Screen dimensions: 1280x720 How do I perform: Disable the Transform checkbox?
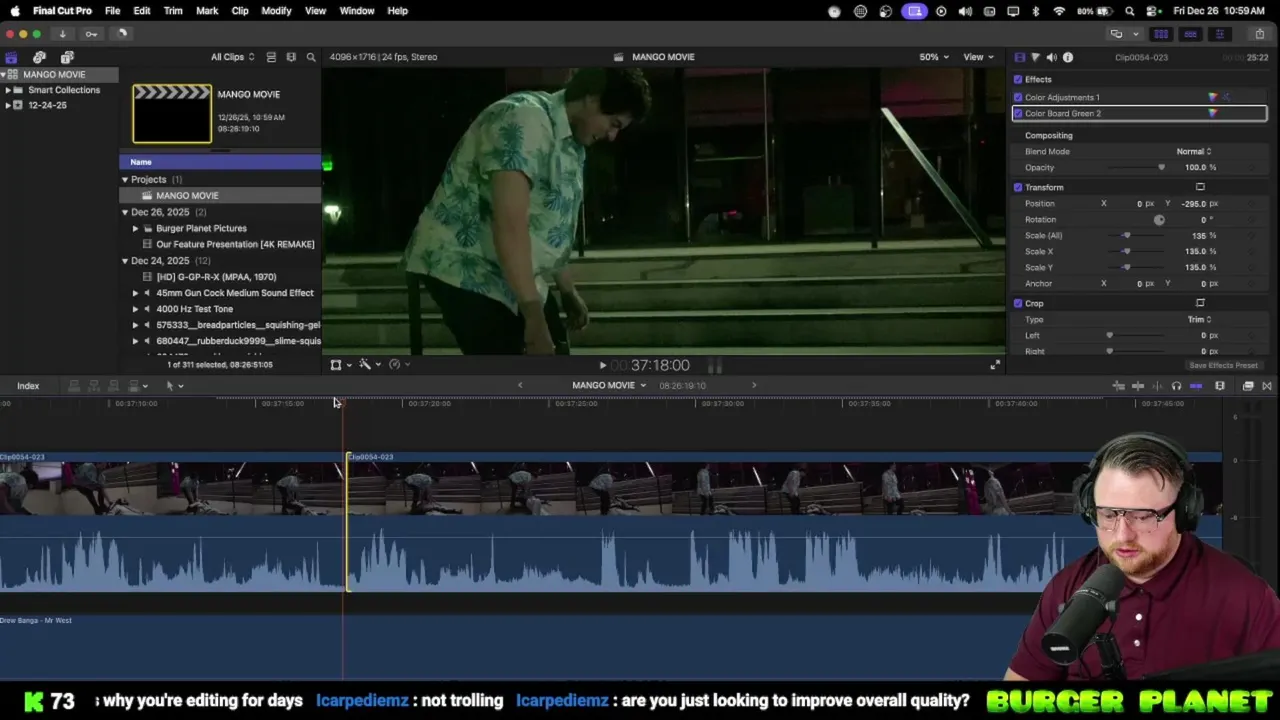tap(1018, 187)
